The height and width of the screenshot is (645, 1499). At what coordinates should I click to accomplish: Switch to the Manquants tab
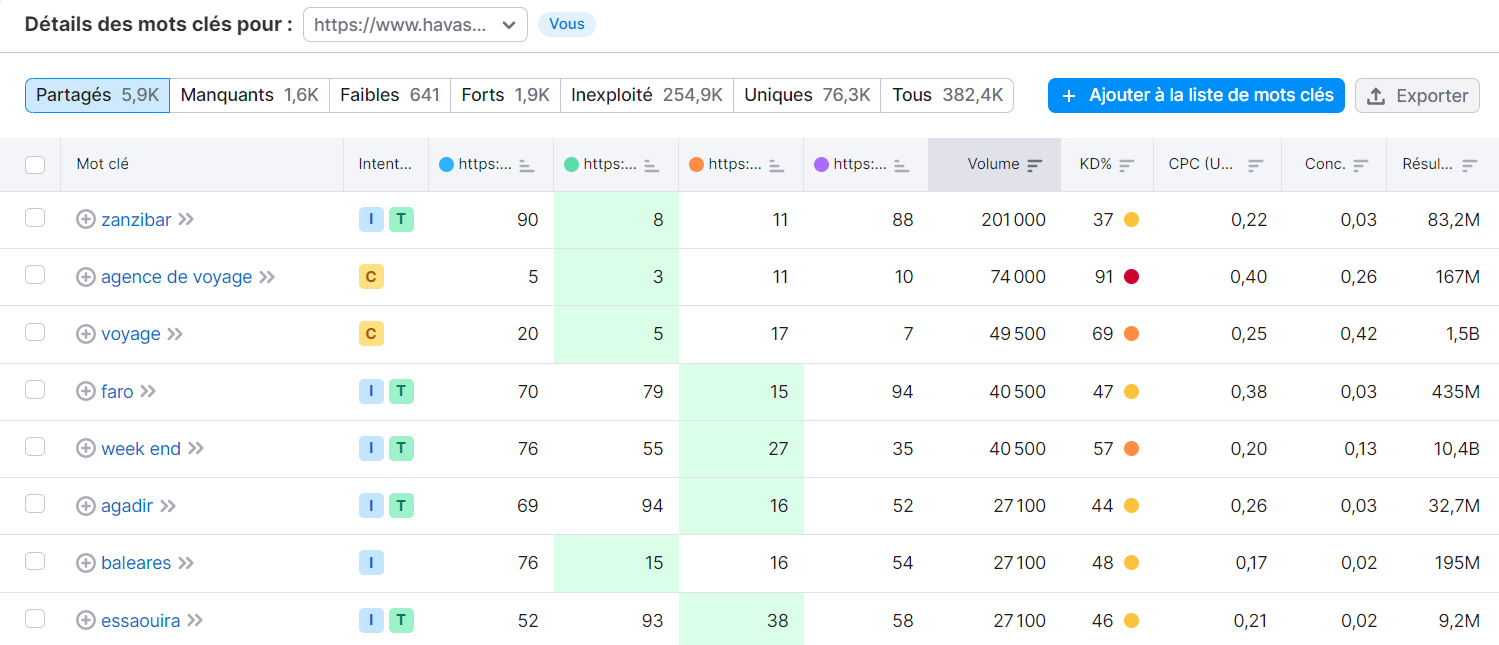(249, 95)
